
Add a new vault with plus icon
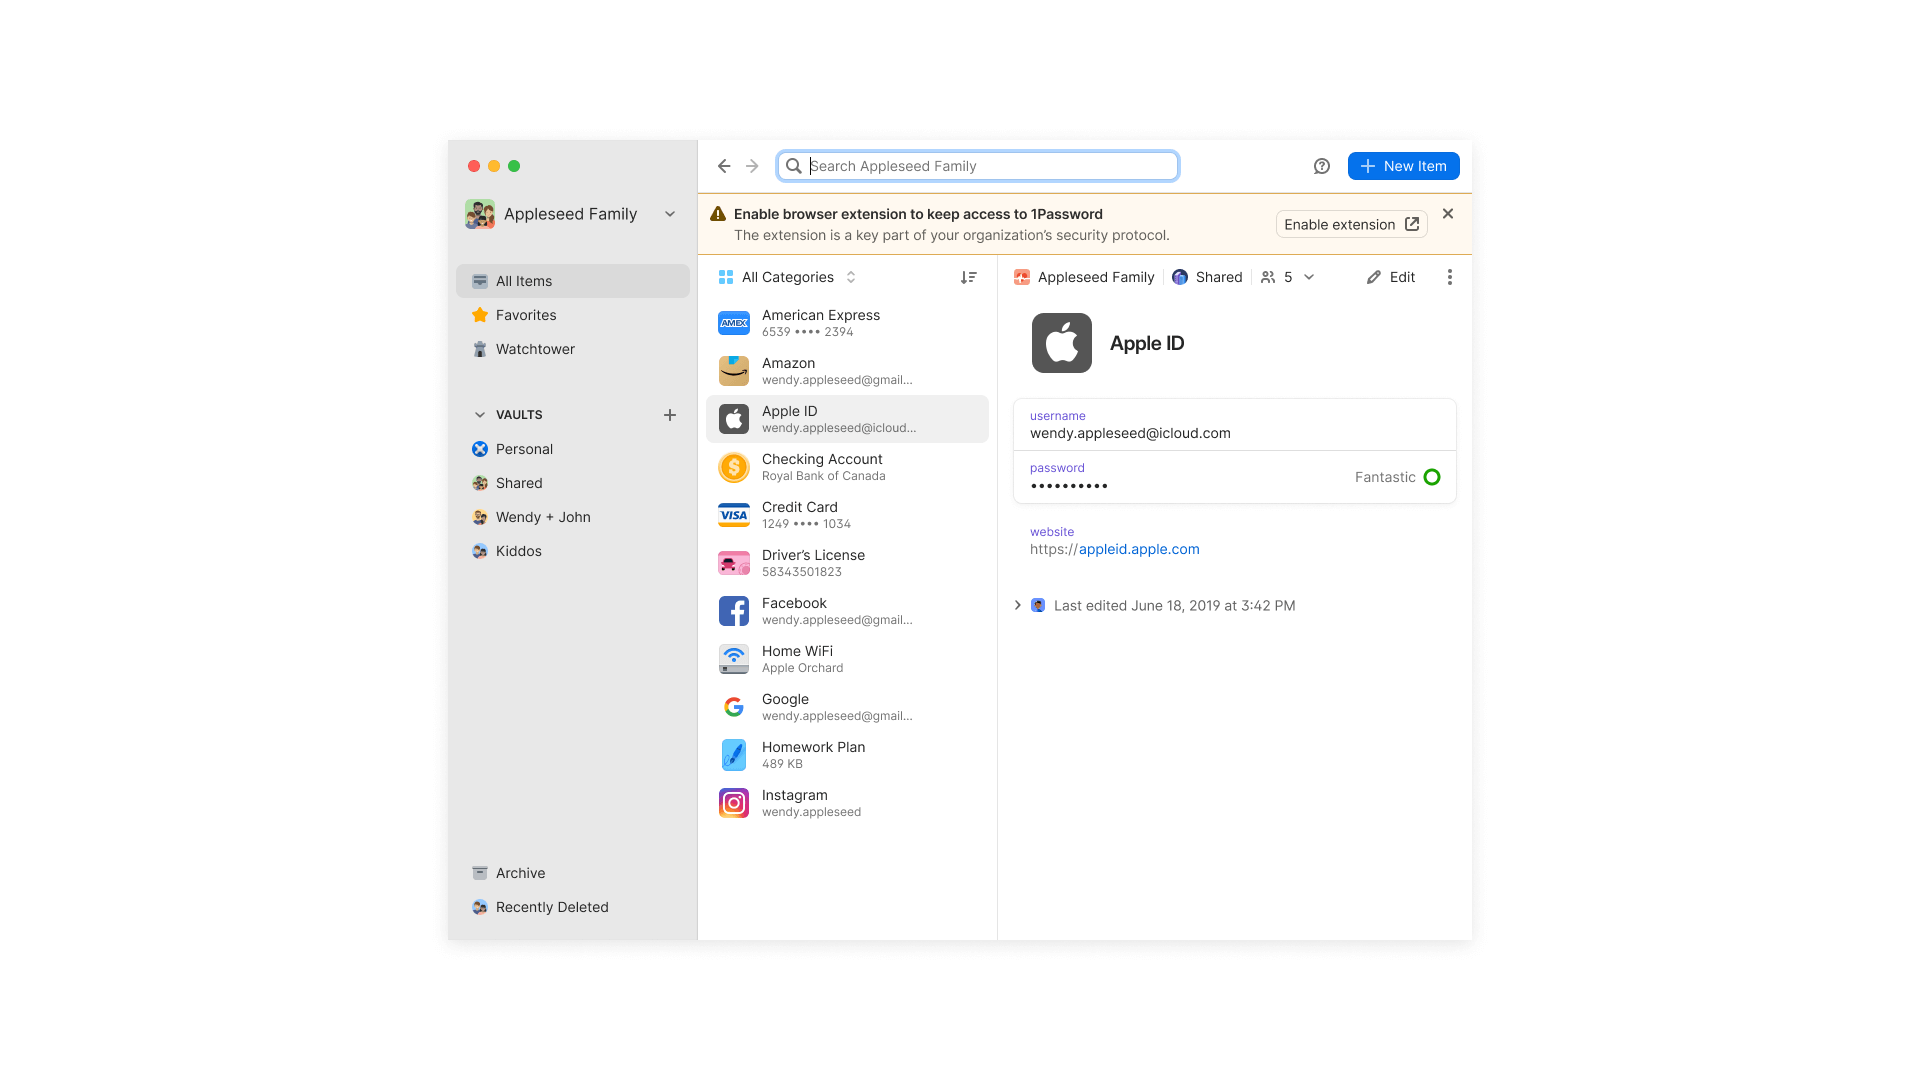[670, 415]
